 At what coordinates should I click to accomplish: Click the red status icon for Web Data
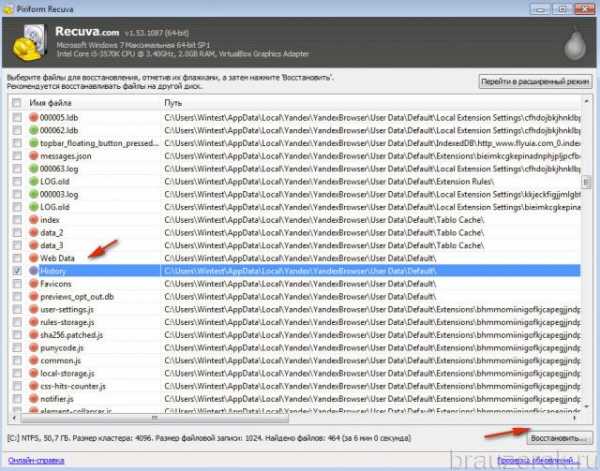click(33, 258)
